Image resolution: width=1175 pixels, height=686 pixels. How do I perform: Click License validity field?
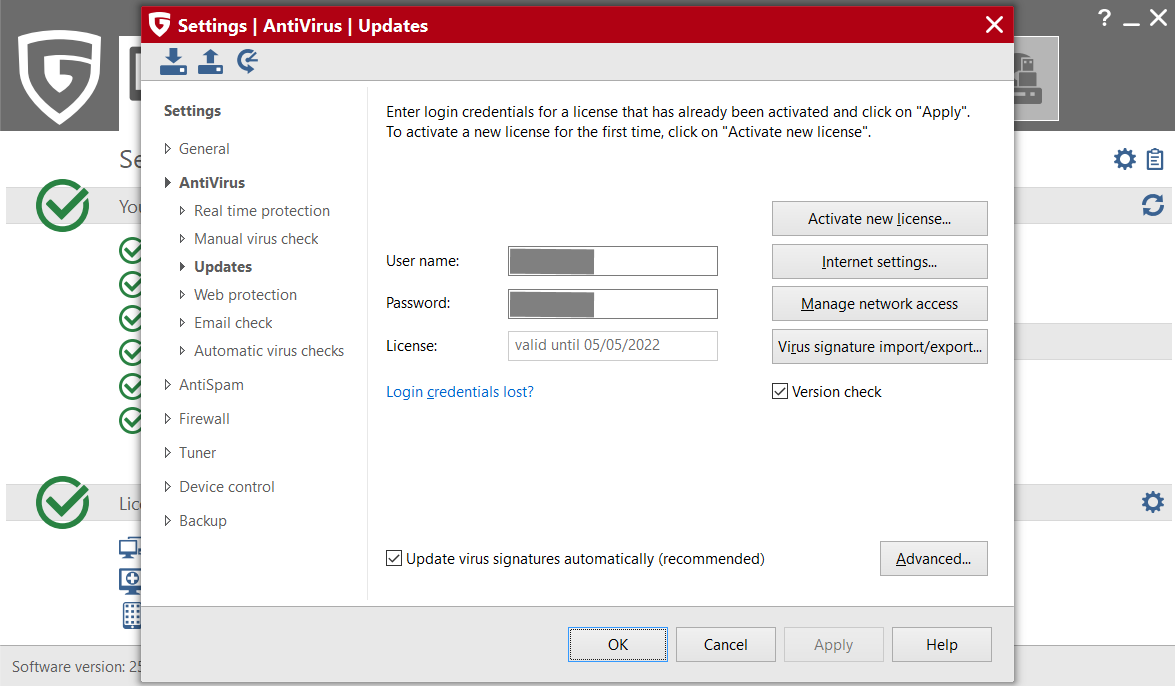(613, 346)
